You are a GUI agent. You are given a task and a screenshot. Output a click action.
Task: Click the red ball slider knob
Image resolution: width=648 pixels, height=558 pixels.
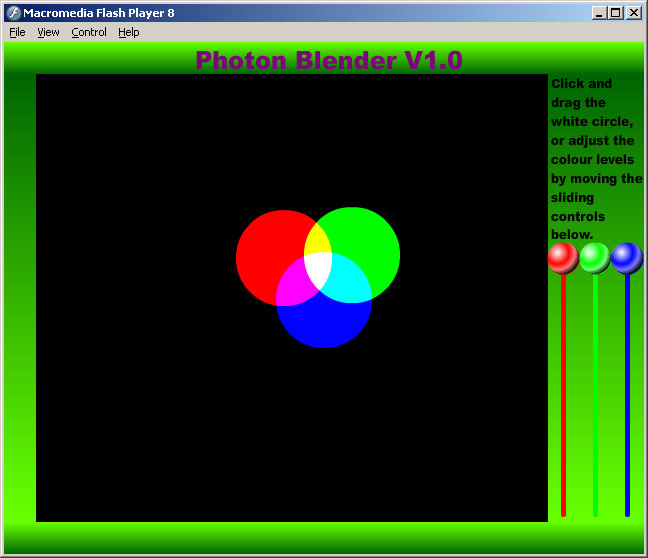pos(563,258)
